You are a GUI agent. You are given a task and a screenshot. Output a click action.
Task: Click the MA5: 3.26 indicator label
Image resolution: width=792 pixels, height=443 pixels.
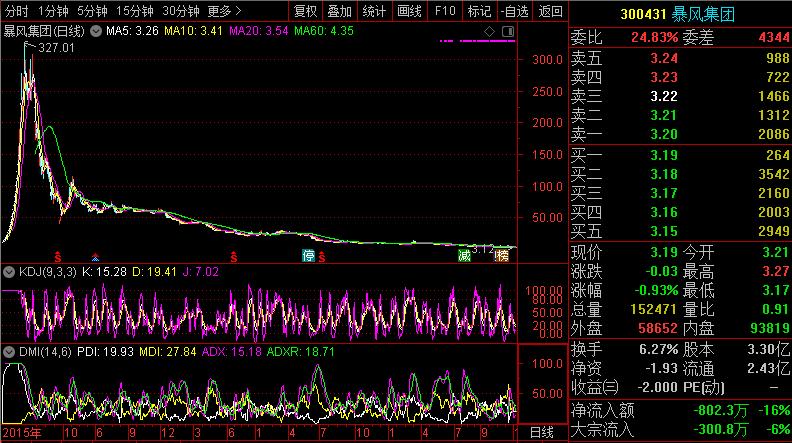(x=132, y=31)
